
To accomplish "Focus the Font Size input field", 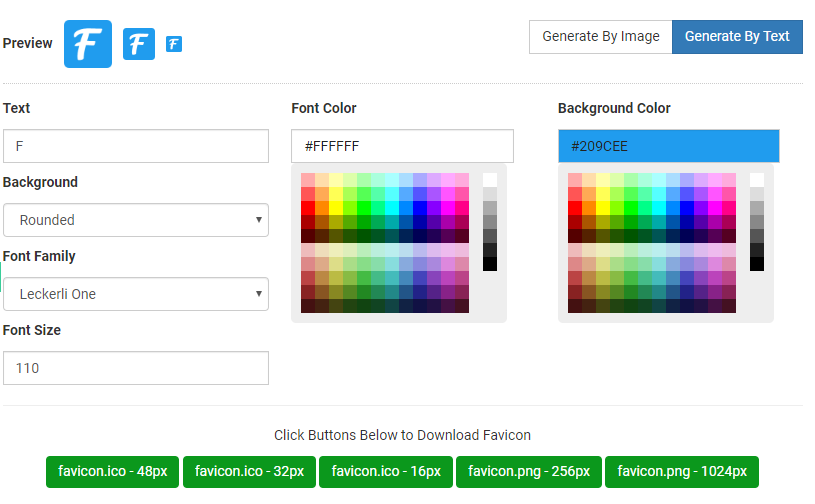I will point(136,368).
